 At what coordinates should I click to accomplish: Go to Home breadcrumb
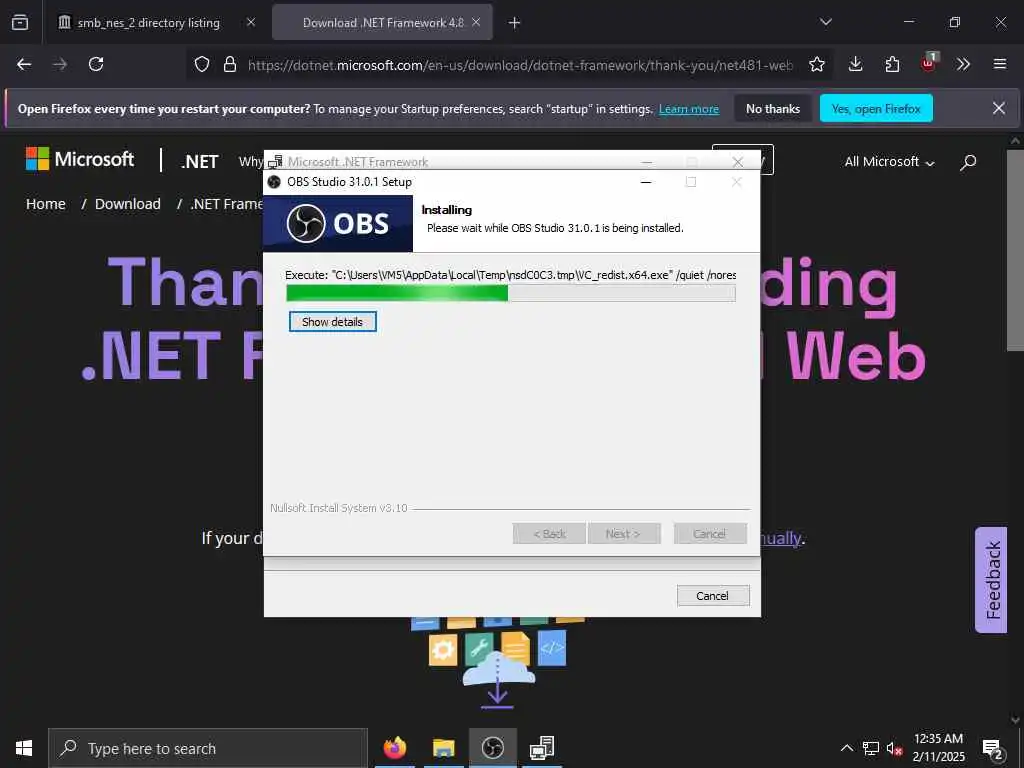(46, 204)
